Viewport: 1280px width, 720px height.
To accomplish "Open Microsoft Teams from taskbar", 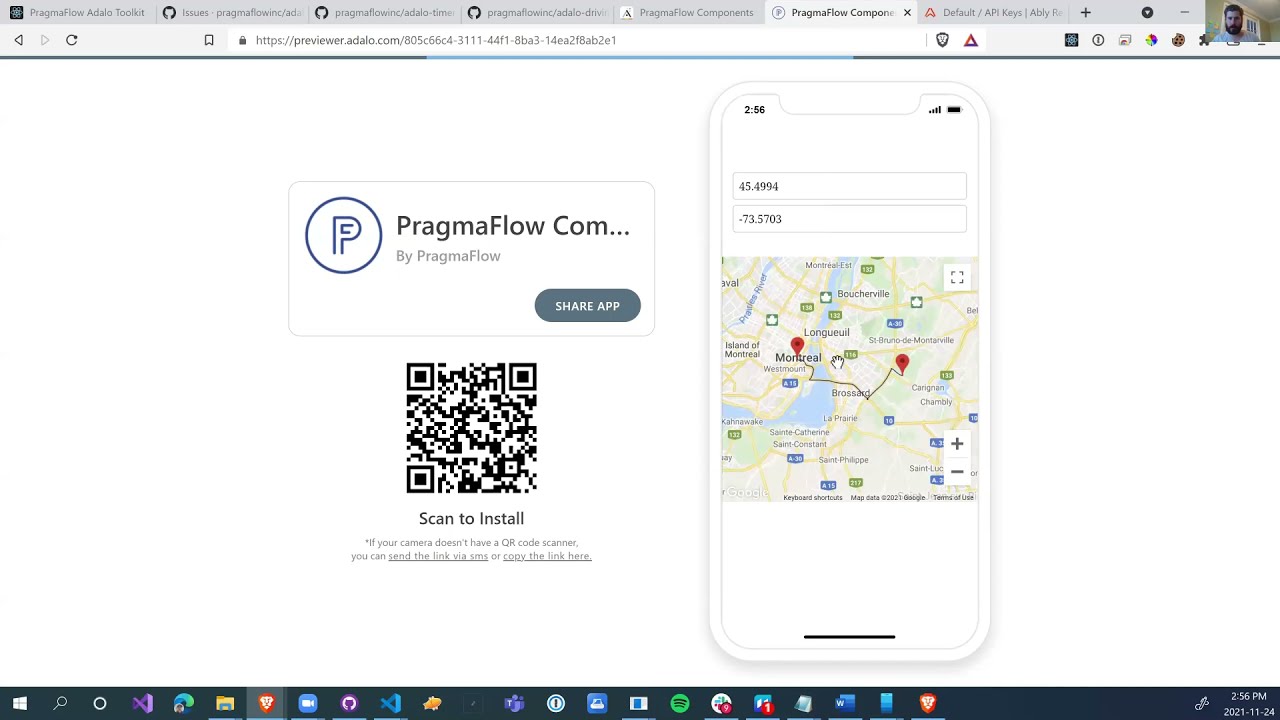I will pos(514,703).
